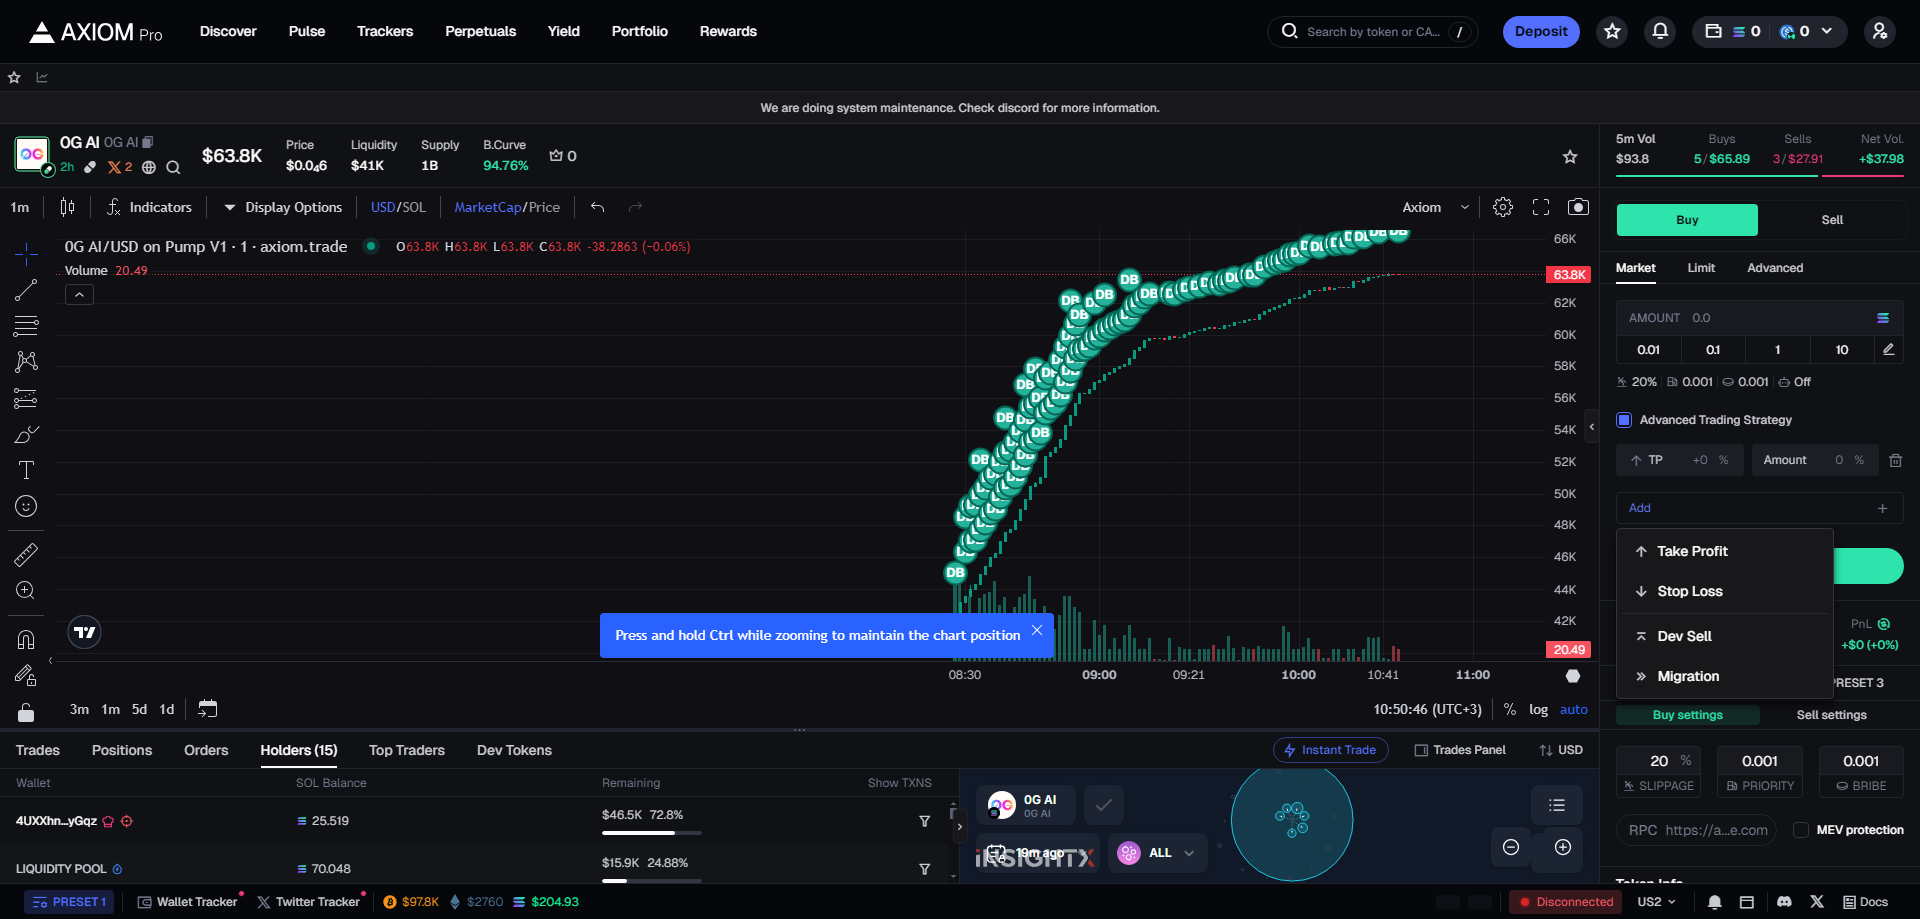
Task: Switch chart between USD and SOL
Action: [x=398, y=207]
